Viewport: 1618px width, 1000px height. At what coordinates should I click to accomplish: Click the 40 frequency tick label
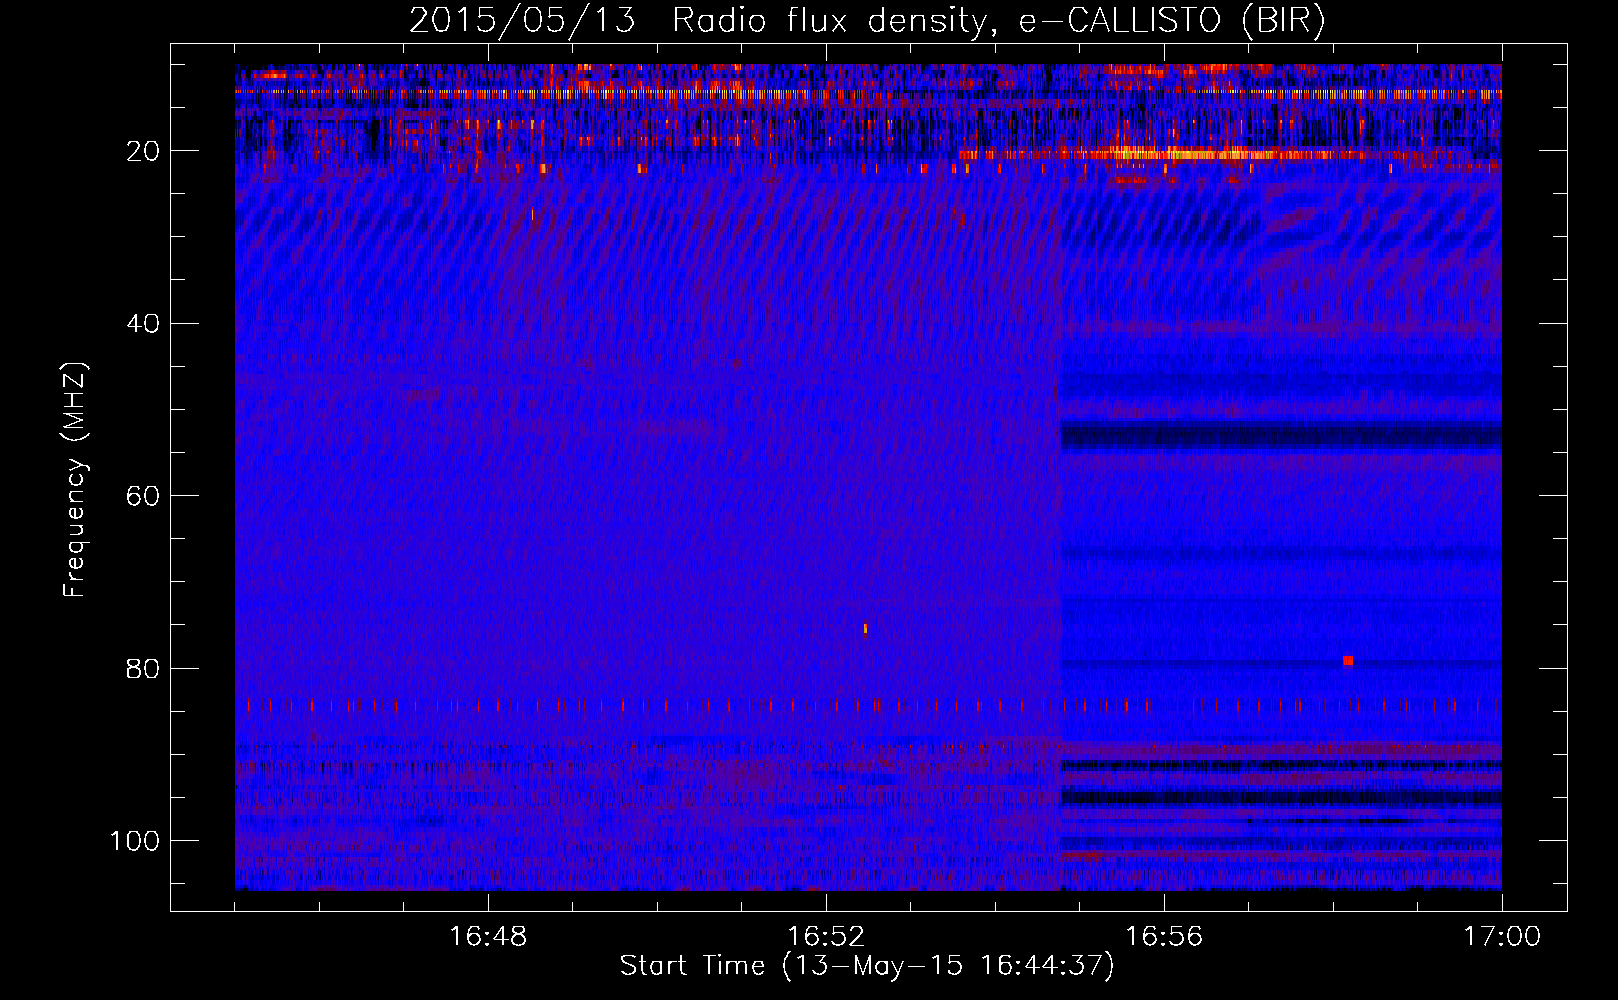click(x=143, y=324)
